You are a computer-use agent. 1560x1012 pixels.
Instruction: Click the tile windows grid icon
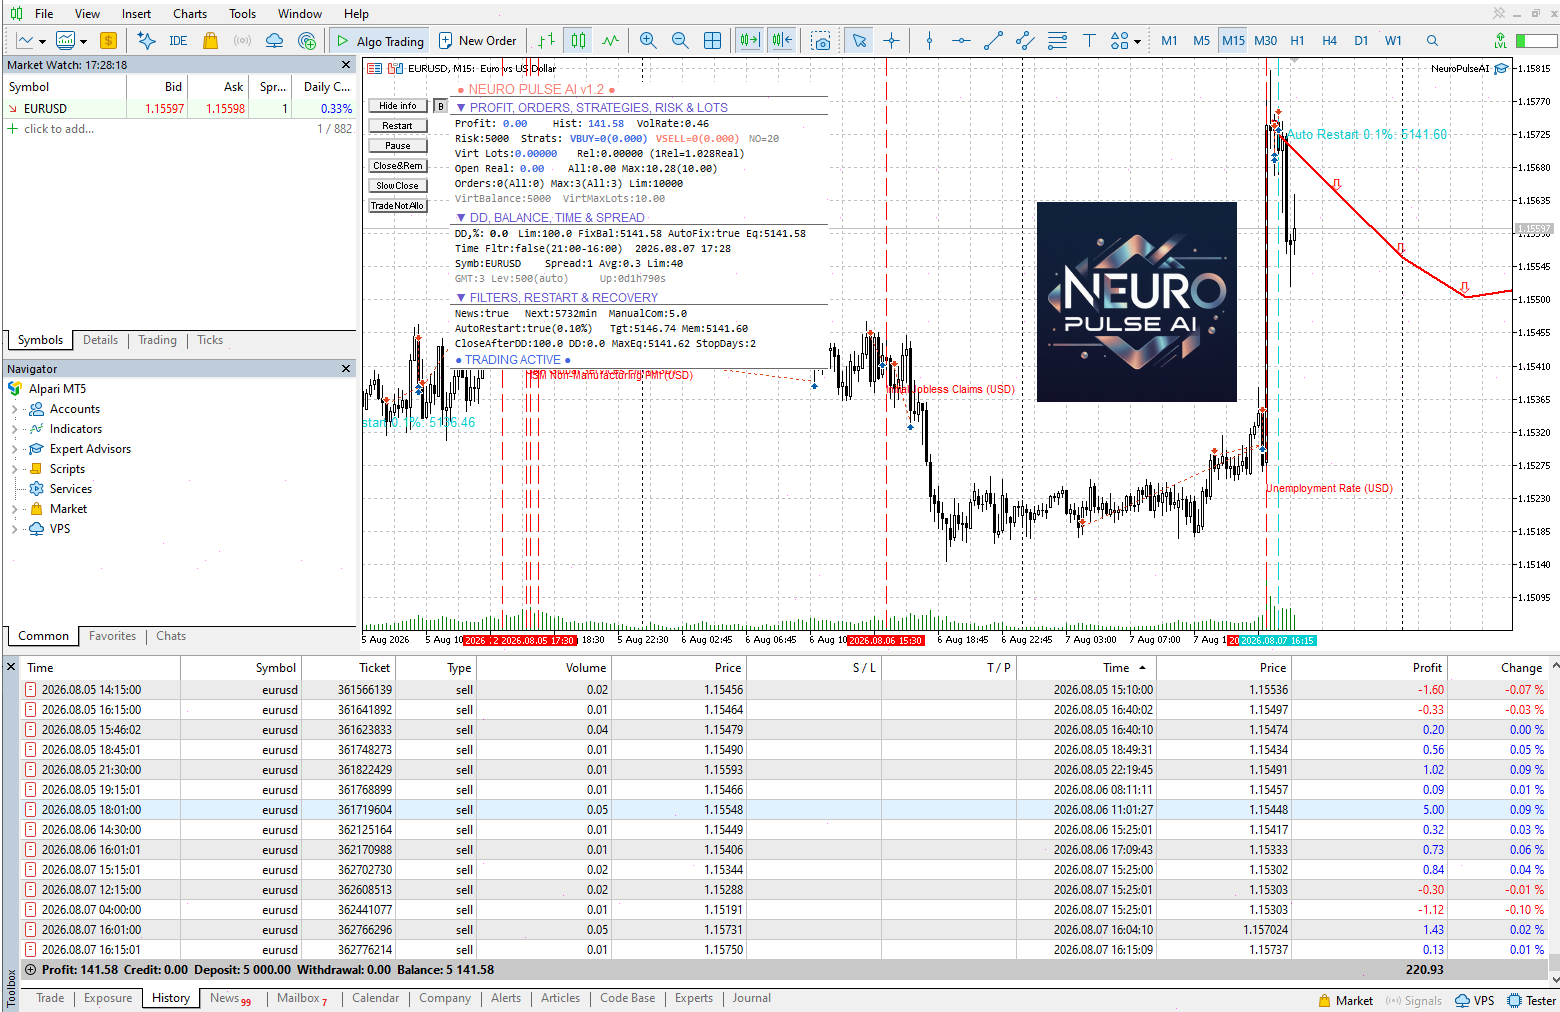(712, 41)
